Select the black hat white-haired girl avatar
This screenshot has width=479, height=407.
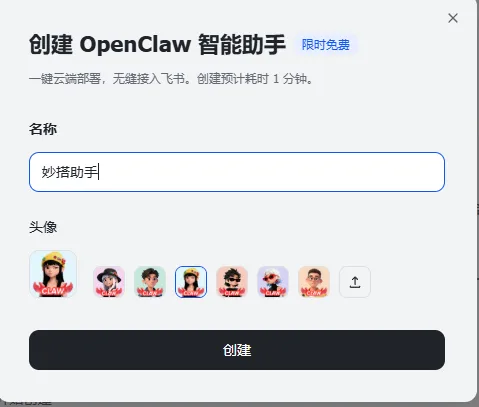tap(109, 282)
